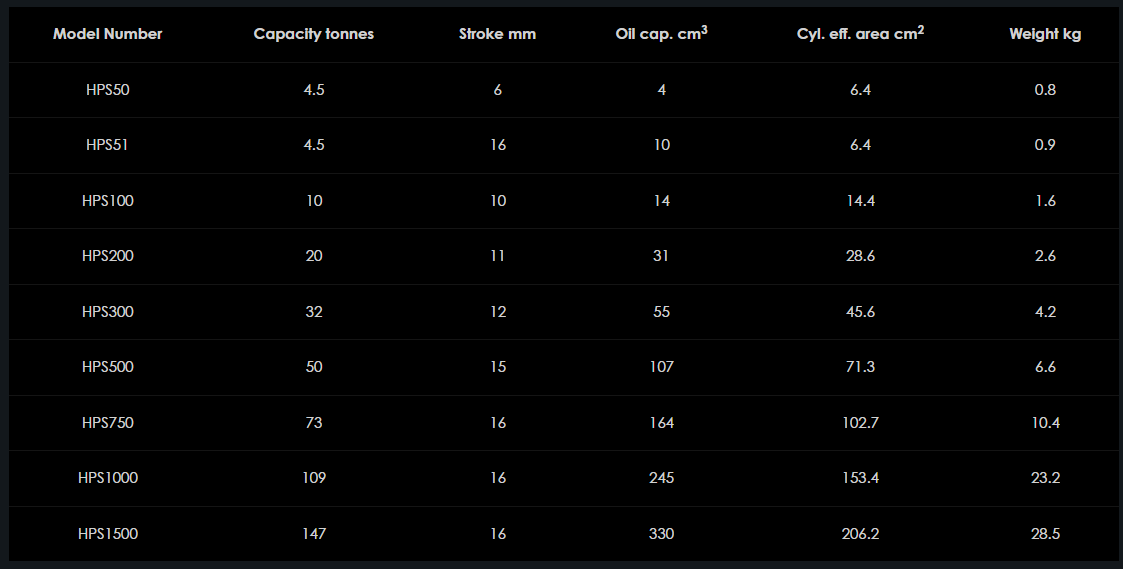Click the HPS500 model cell

108,367
